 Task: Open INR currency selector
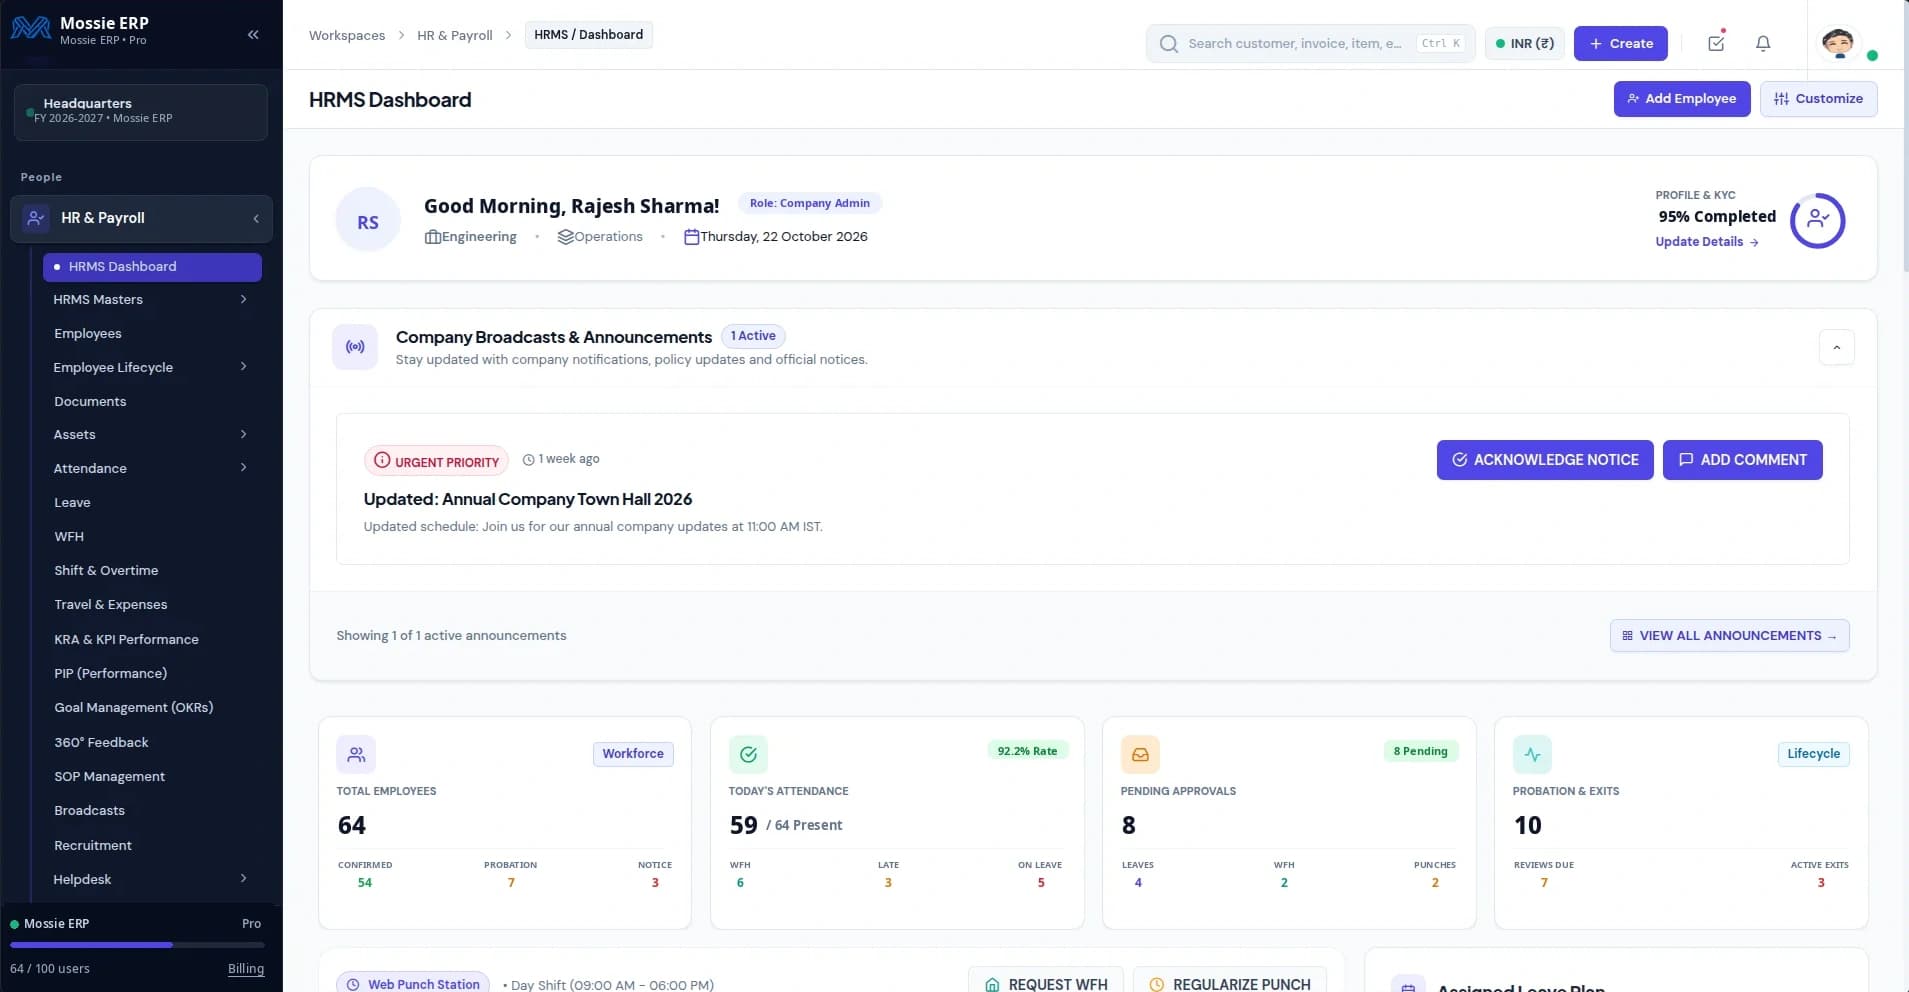click(x=1524, y=43)
